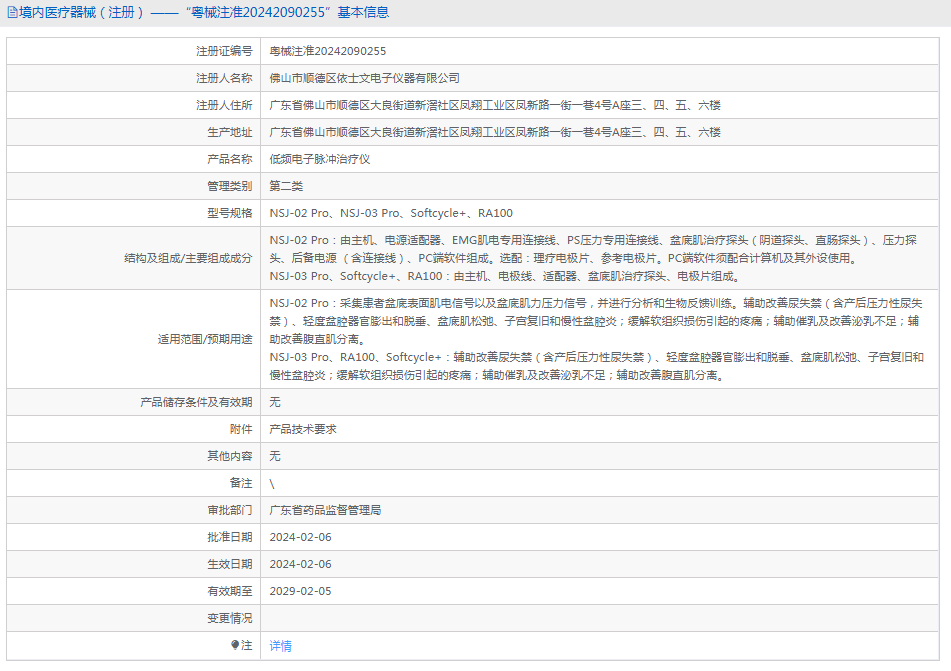Click the 2024-02-06 value in 批准日期 row
The image size is (951, 671).
pyautogui.click(x=300, y=538)
